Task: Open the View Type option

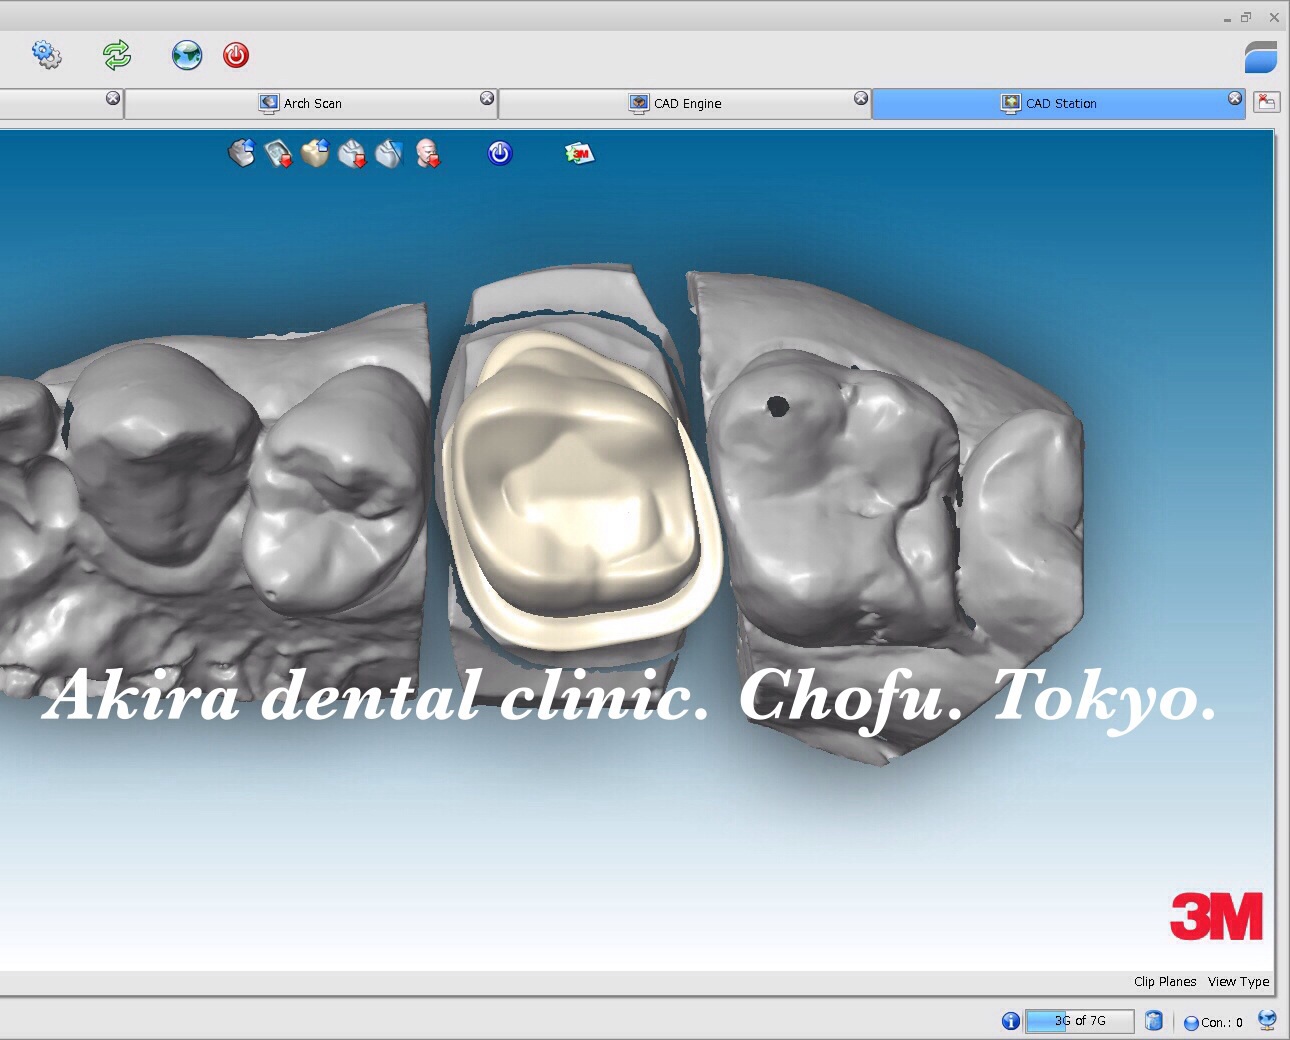Action: tap(1238, 981)
